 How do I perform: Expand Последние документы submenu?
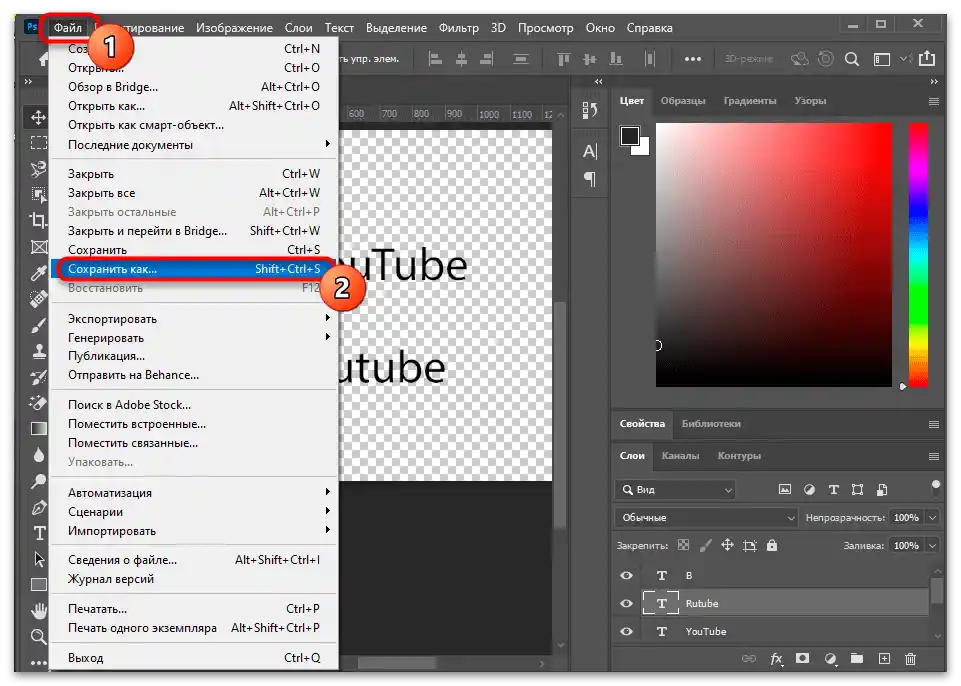point(195,144)
